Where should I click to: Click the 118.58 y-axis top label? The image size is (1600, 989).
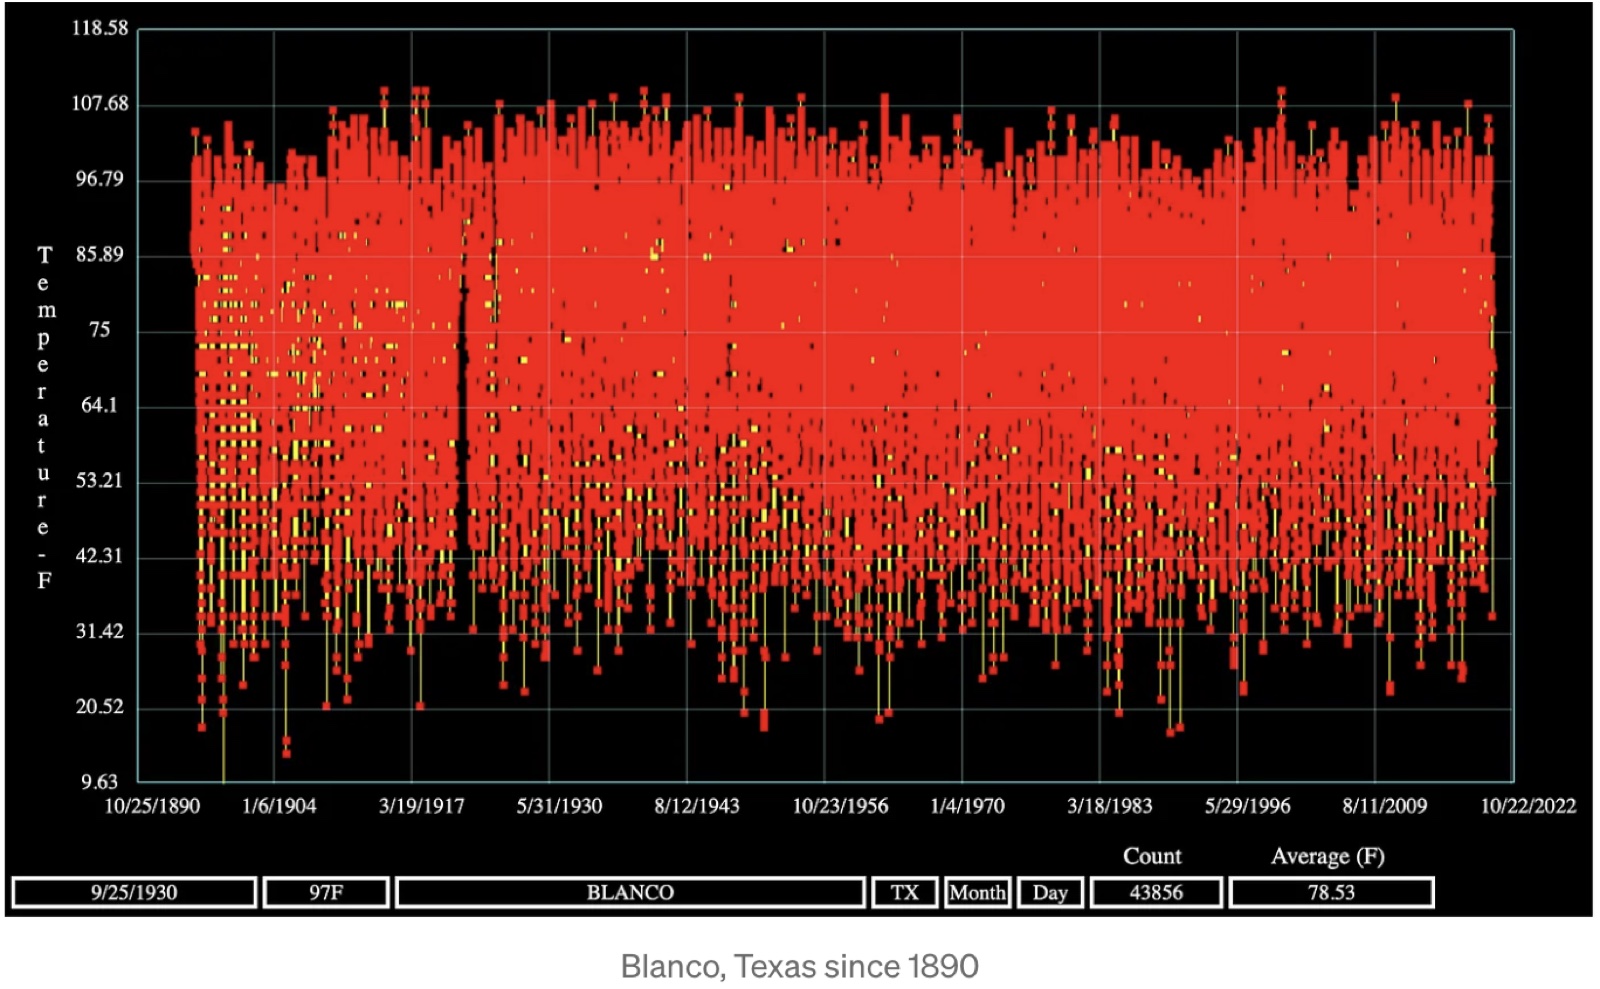pos(100,28)
